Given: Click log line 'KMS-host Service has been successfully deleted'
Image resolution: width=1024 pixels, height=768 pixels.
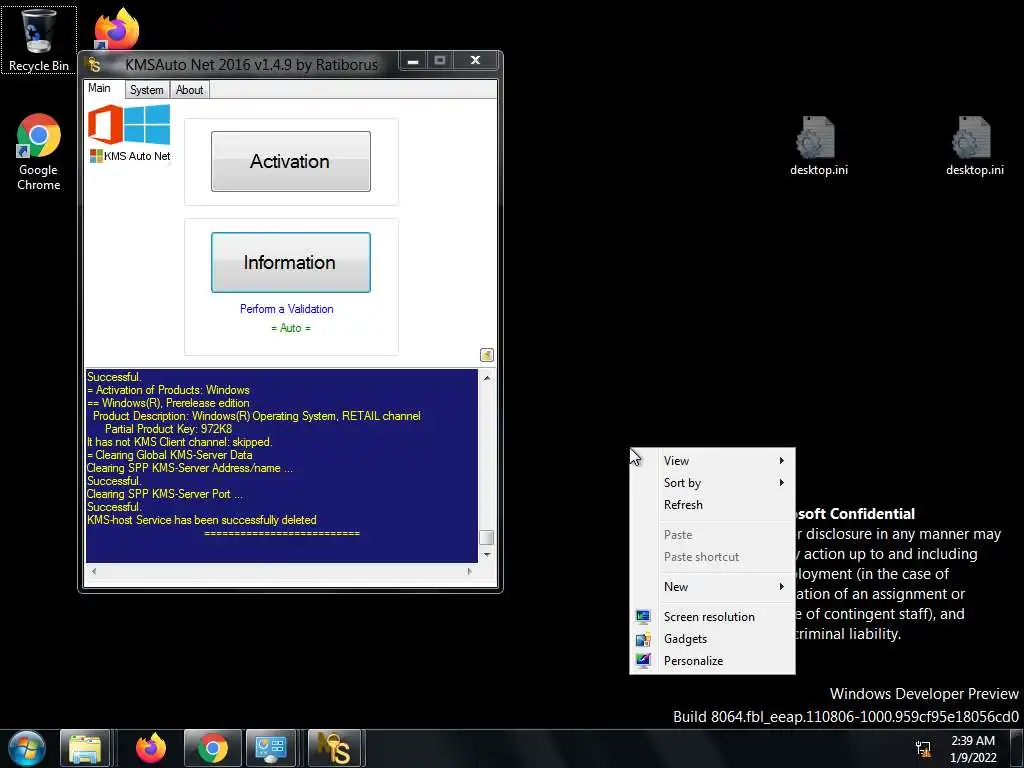Looking at the screenshot, I should 202,520.
